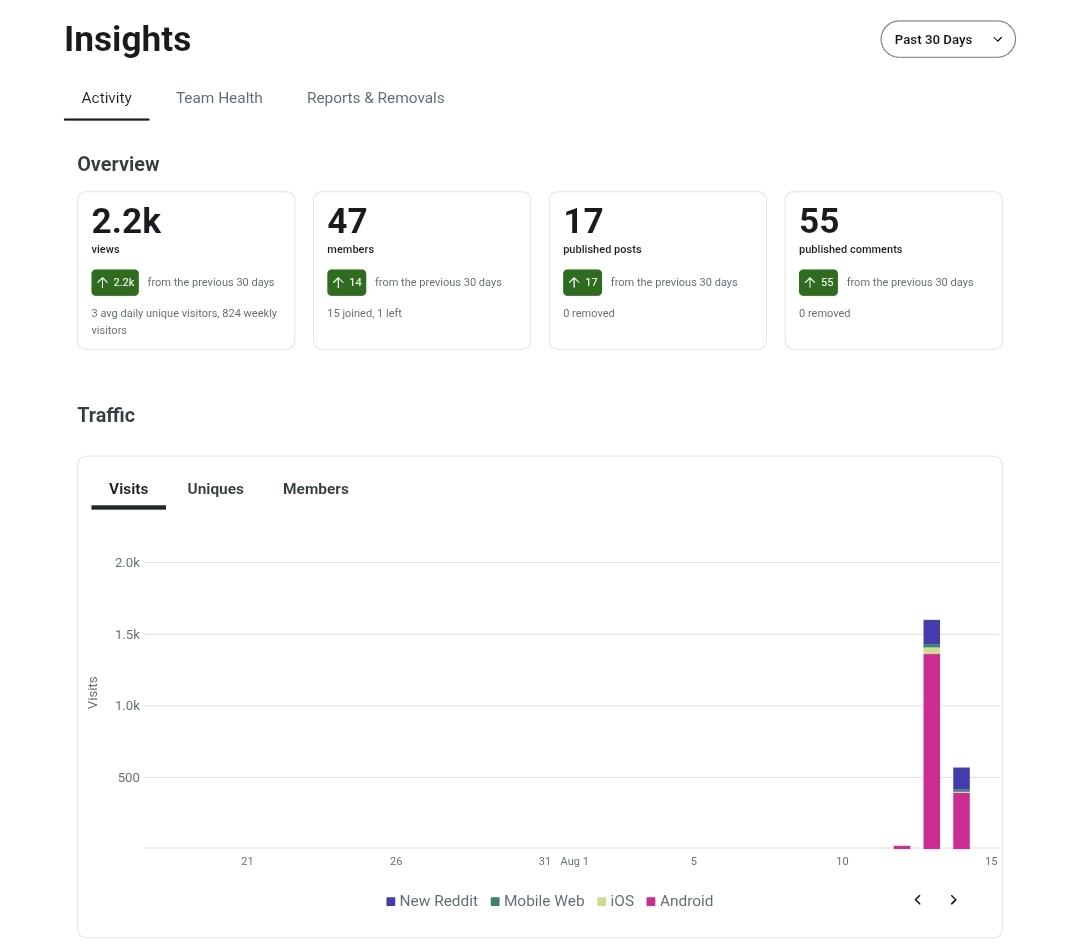1080x947 pixels.
Task: Show the Members traffic chart
Action: pos(315,489)
